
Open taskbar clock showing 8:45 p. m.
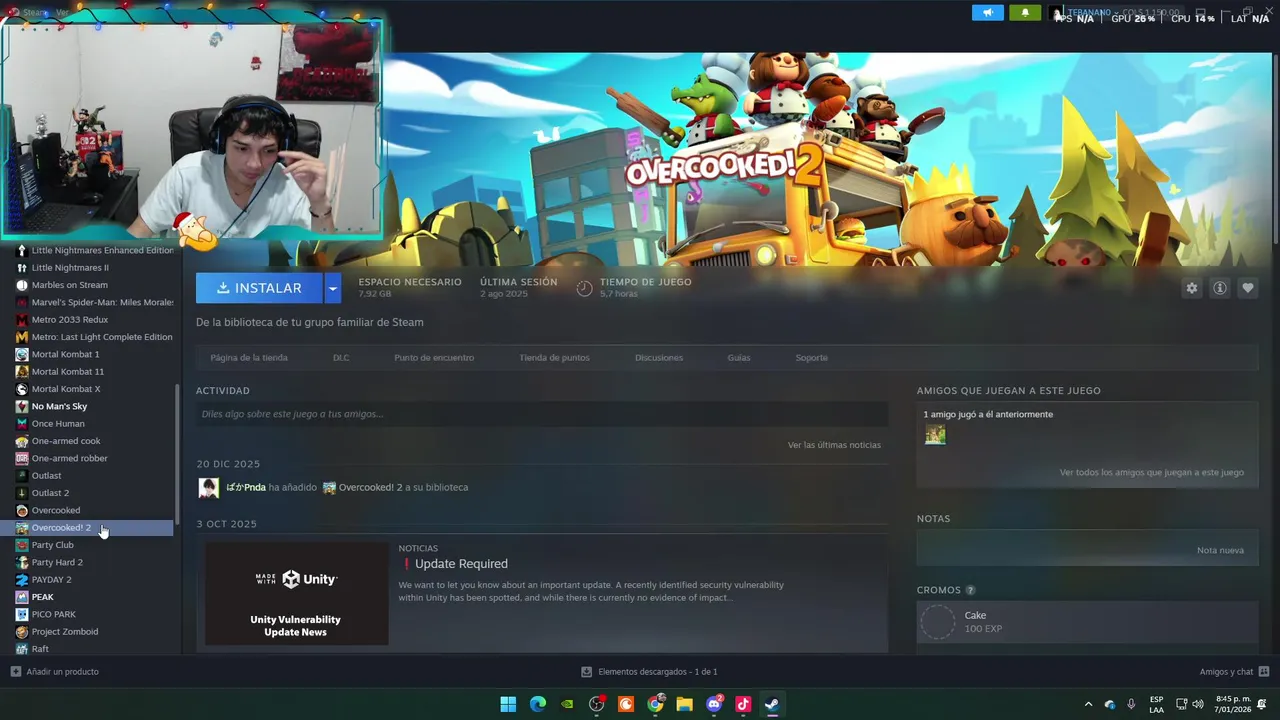pyautogui.click(x=1232, y=704)
